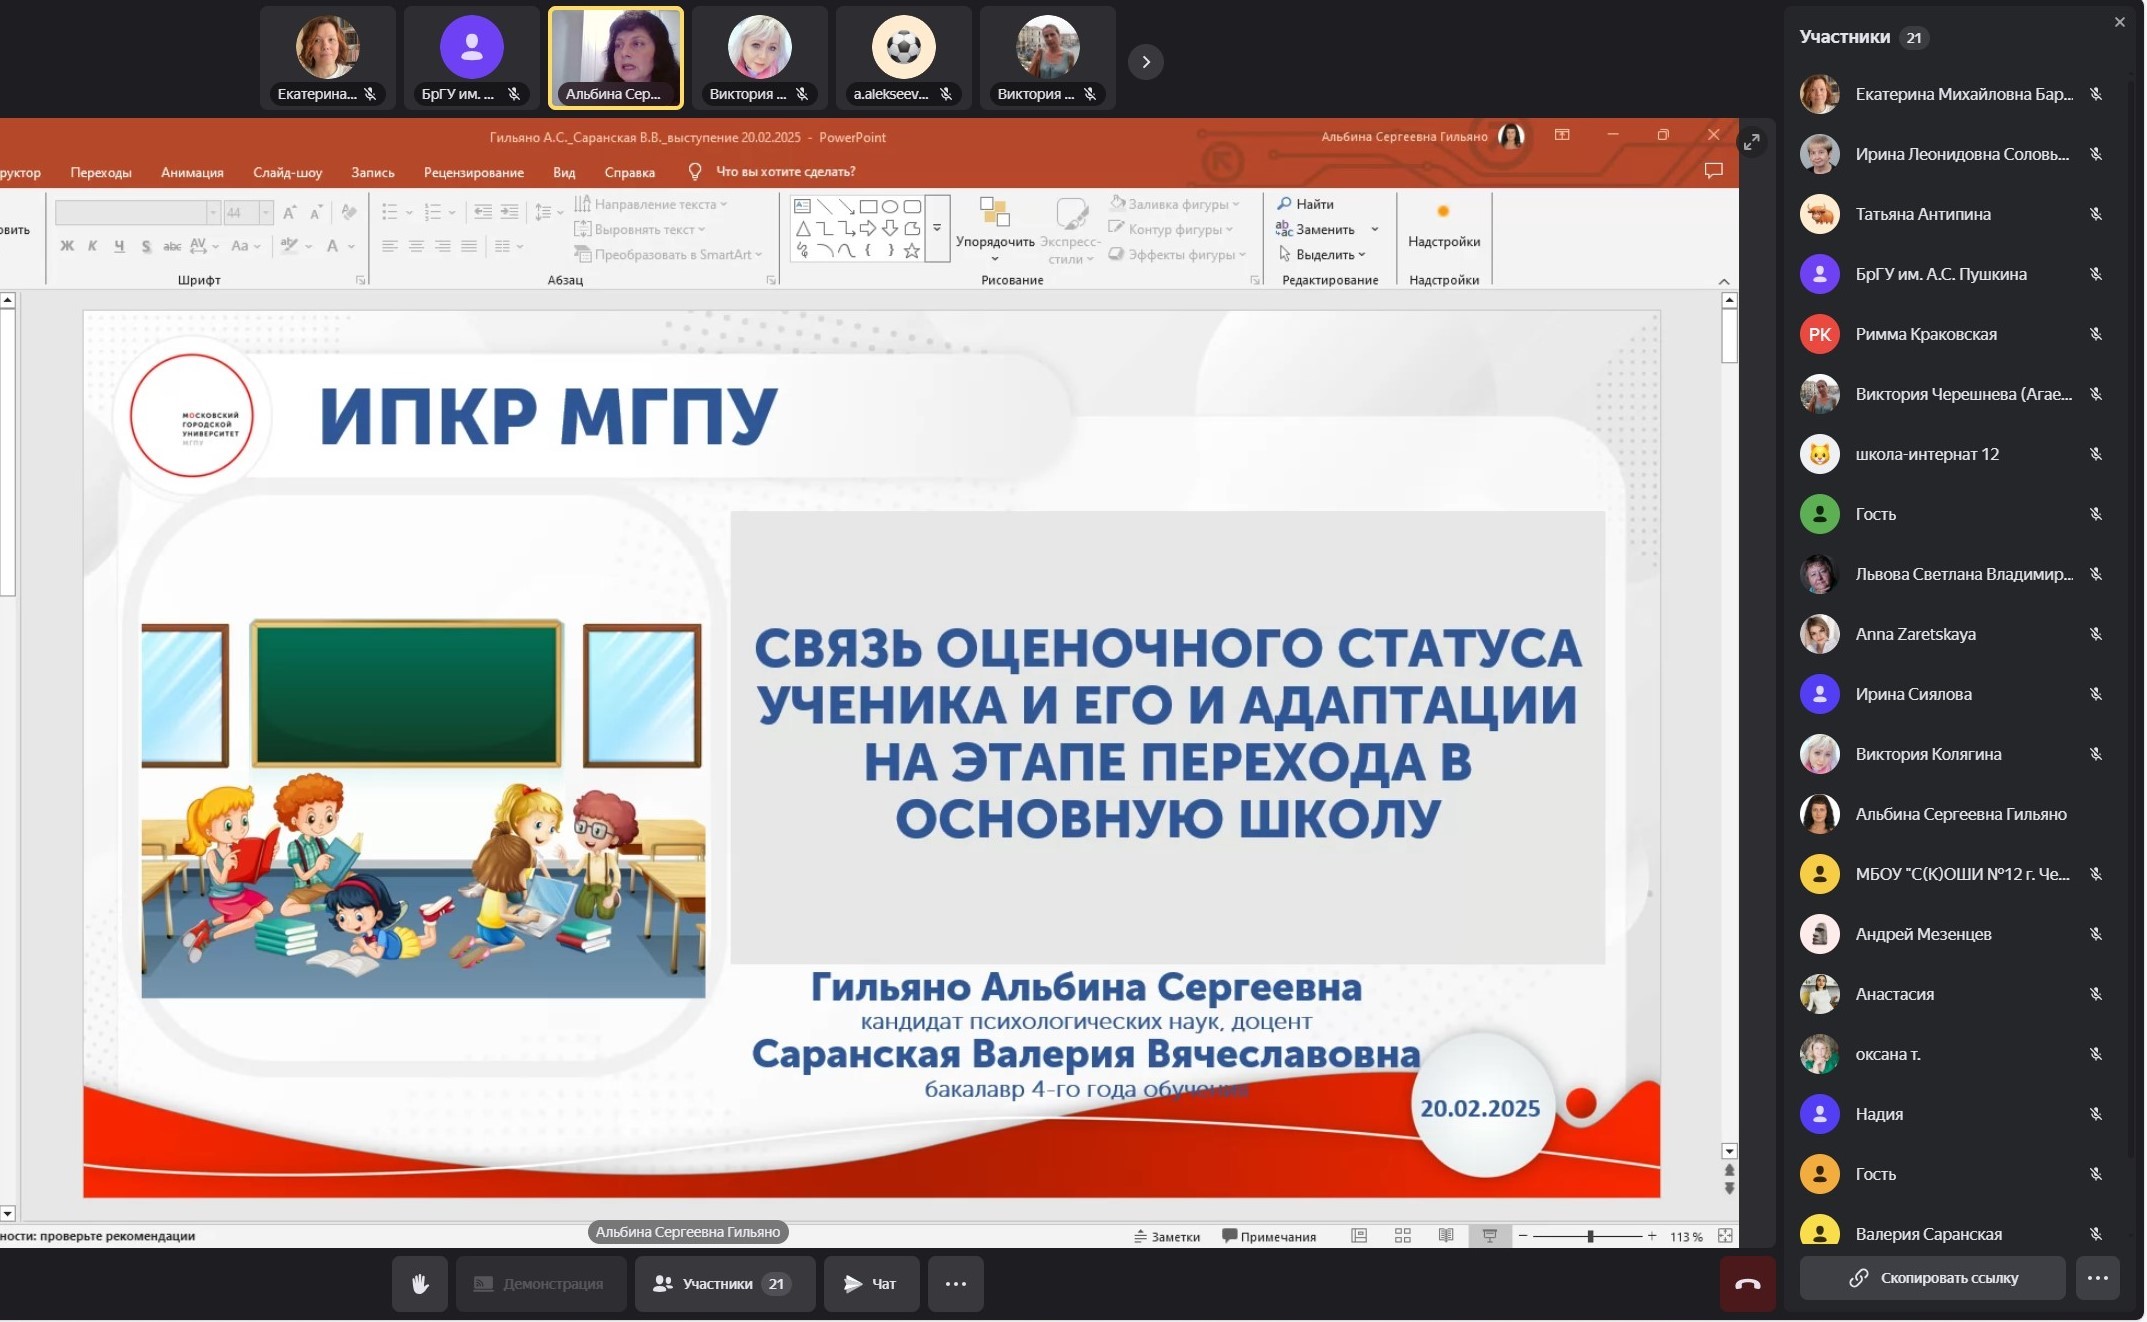The width and height of the screenshot is (2147, 1322).
Task: Click the slide sorter view icon
Action: pyautogui.click(x=1402, y=1236)
